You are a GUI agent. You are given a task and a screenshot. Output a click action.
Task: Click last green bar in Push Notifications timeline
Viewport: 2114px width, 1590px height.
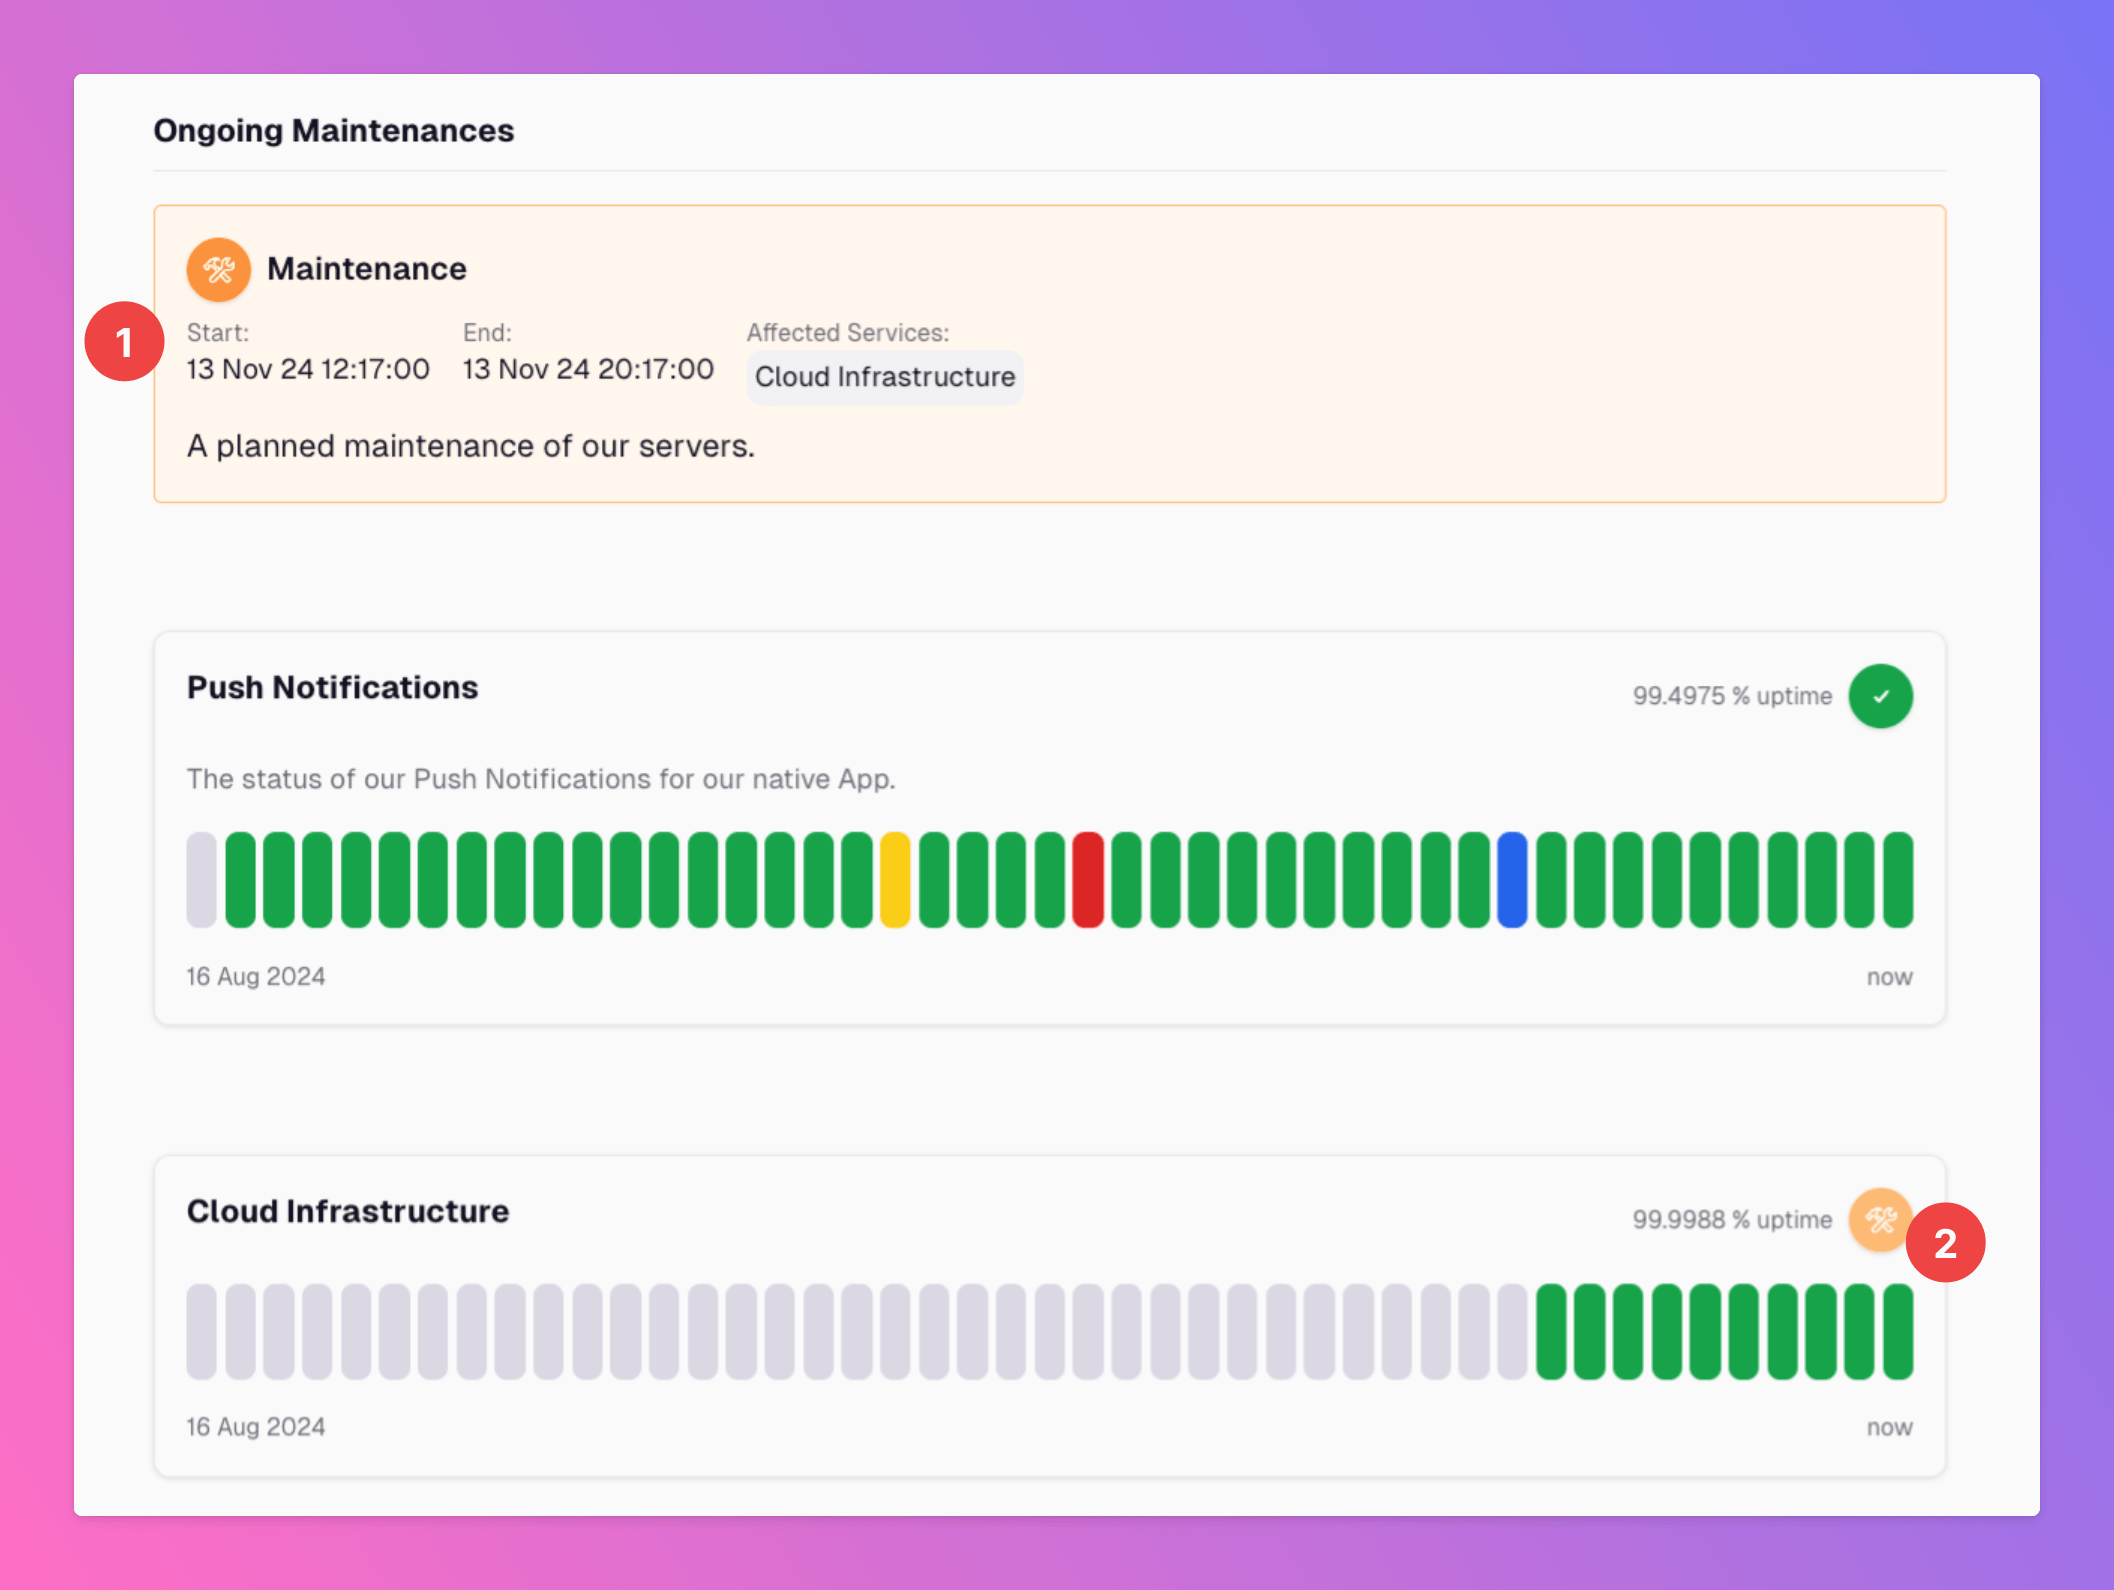pos(1898,880)
